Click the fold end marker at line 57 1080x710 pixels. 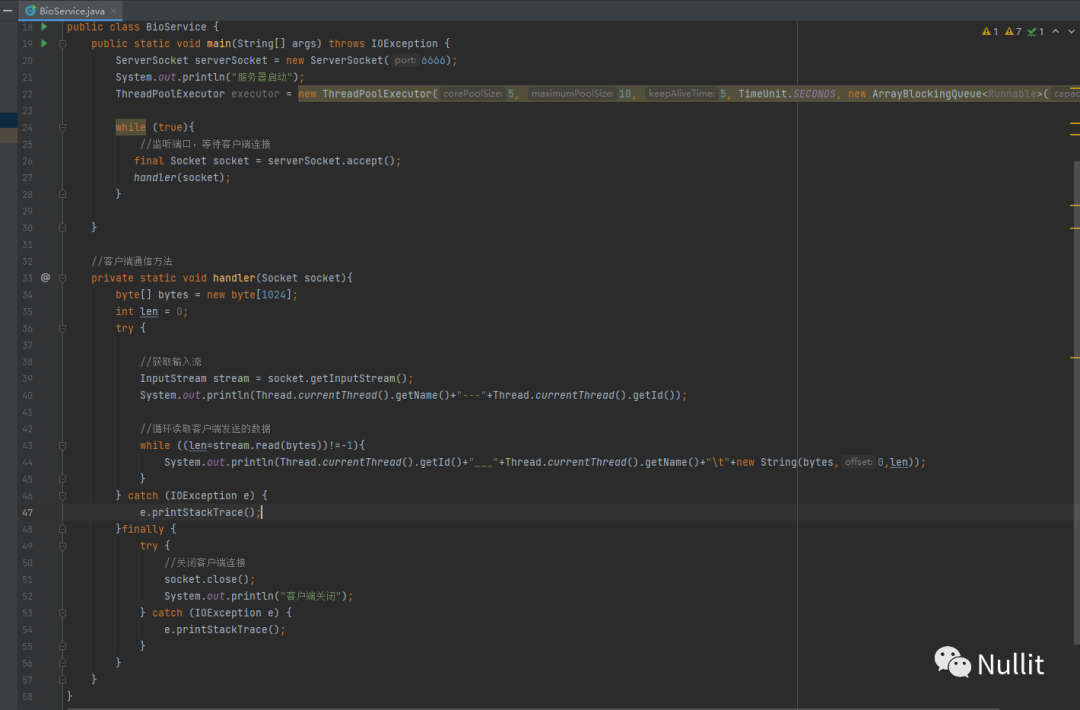coord(63,680)
